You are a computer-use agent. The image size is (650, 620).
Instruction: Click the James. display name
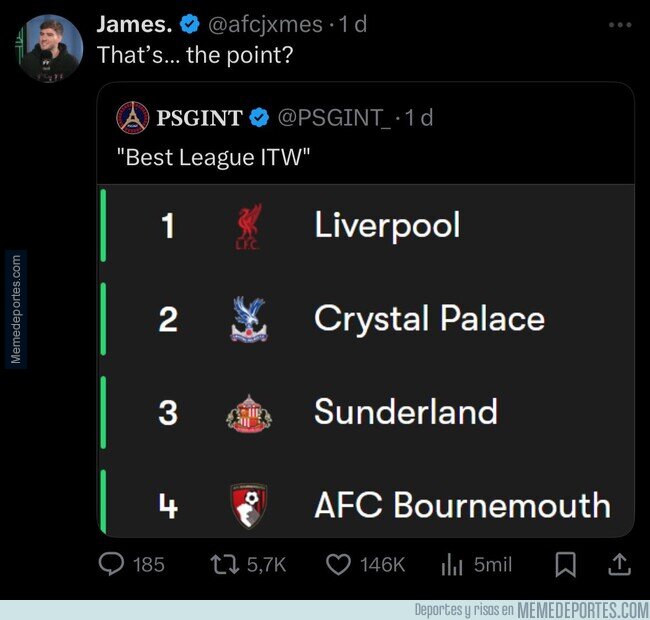(135, 23)
